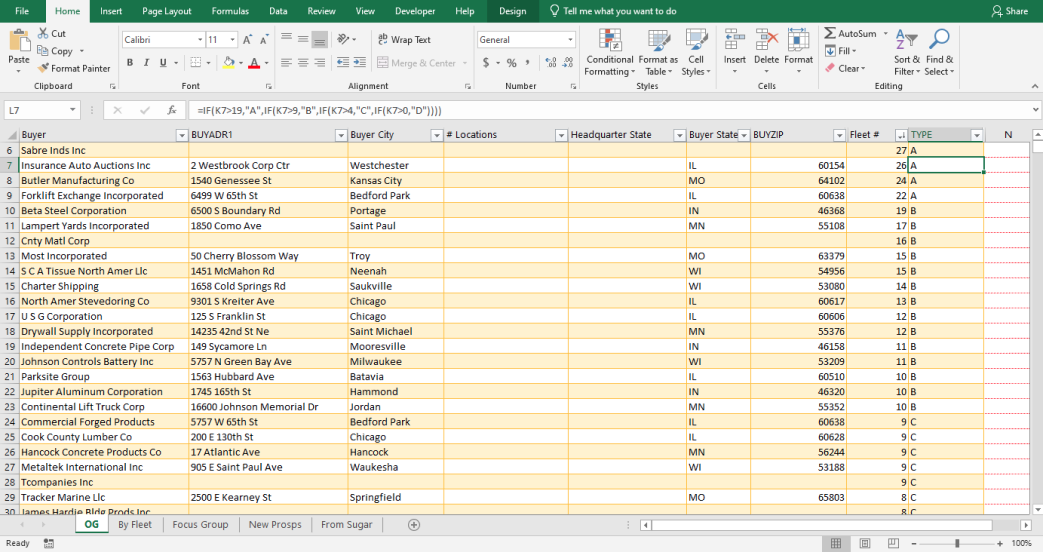
Task: Apply Accounting dollar format
Action: [x=486, y=63]
